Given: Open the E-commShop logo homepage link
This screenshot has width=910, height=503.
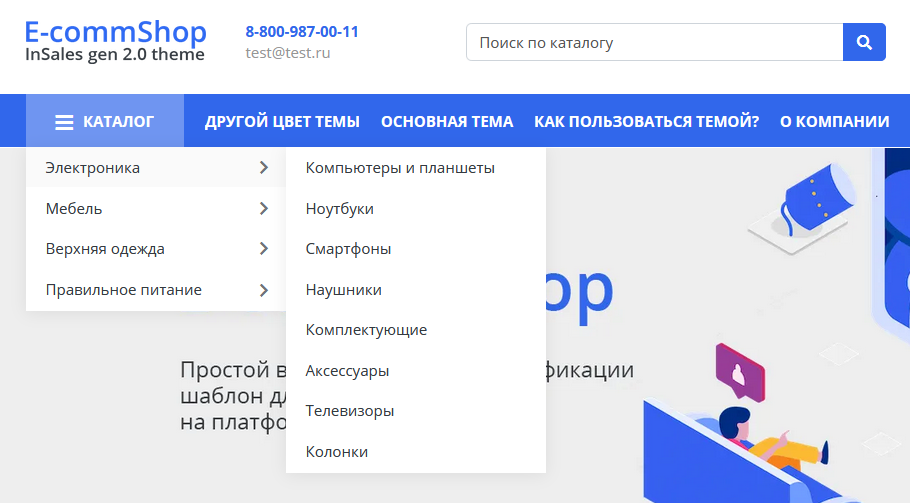Looking at the screenshot, I should coord(115,41).
